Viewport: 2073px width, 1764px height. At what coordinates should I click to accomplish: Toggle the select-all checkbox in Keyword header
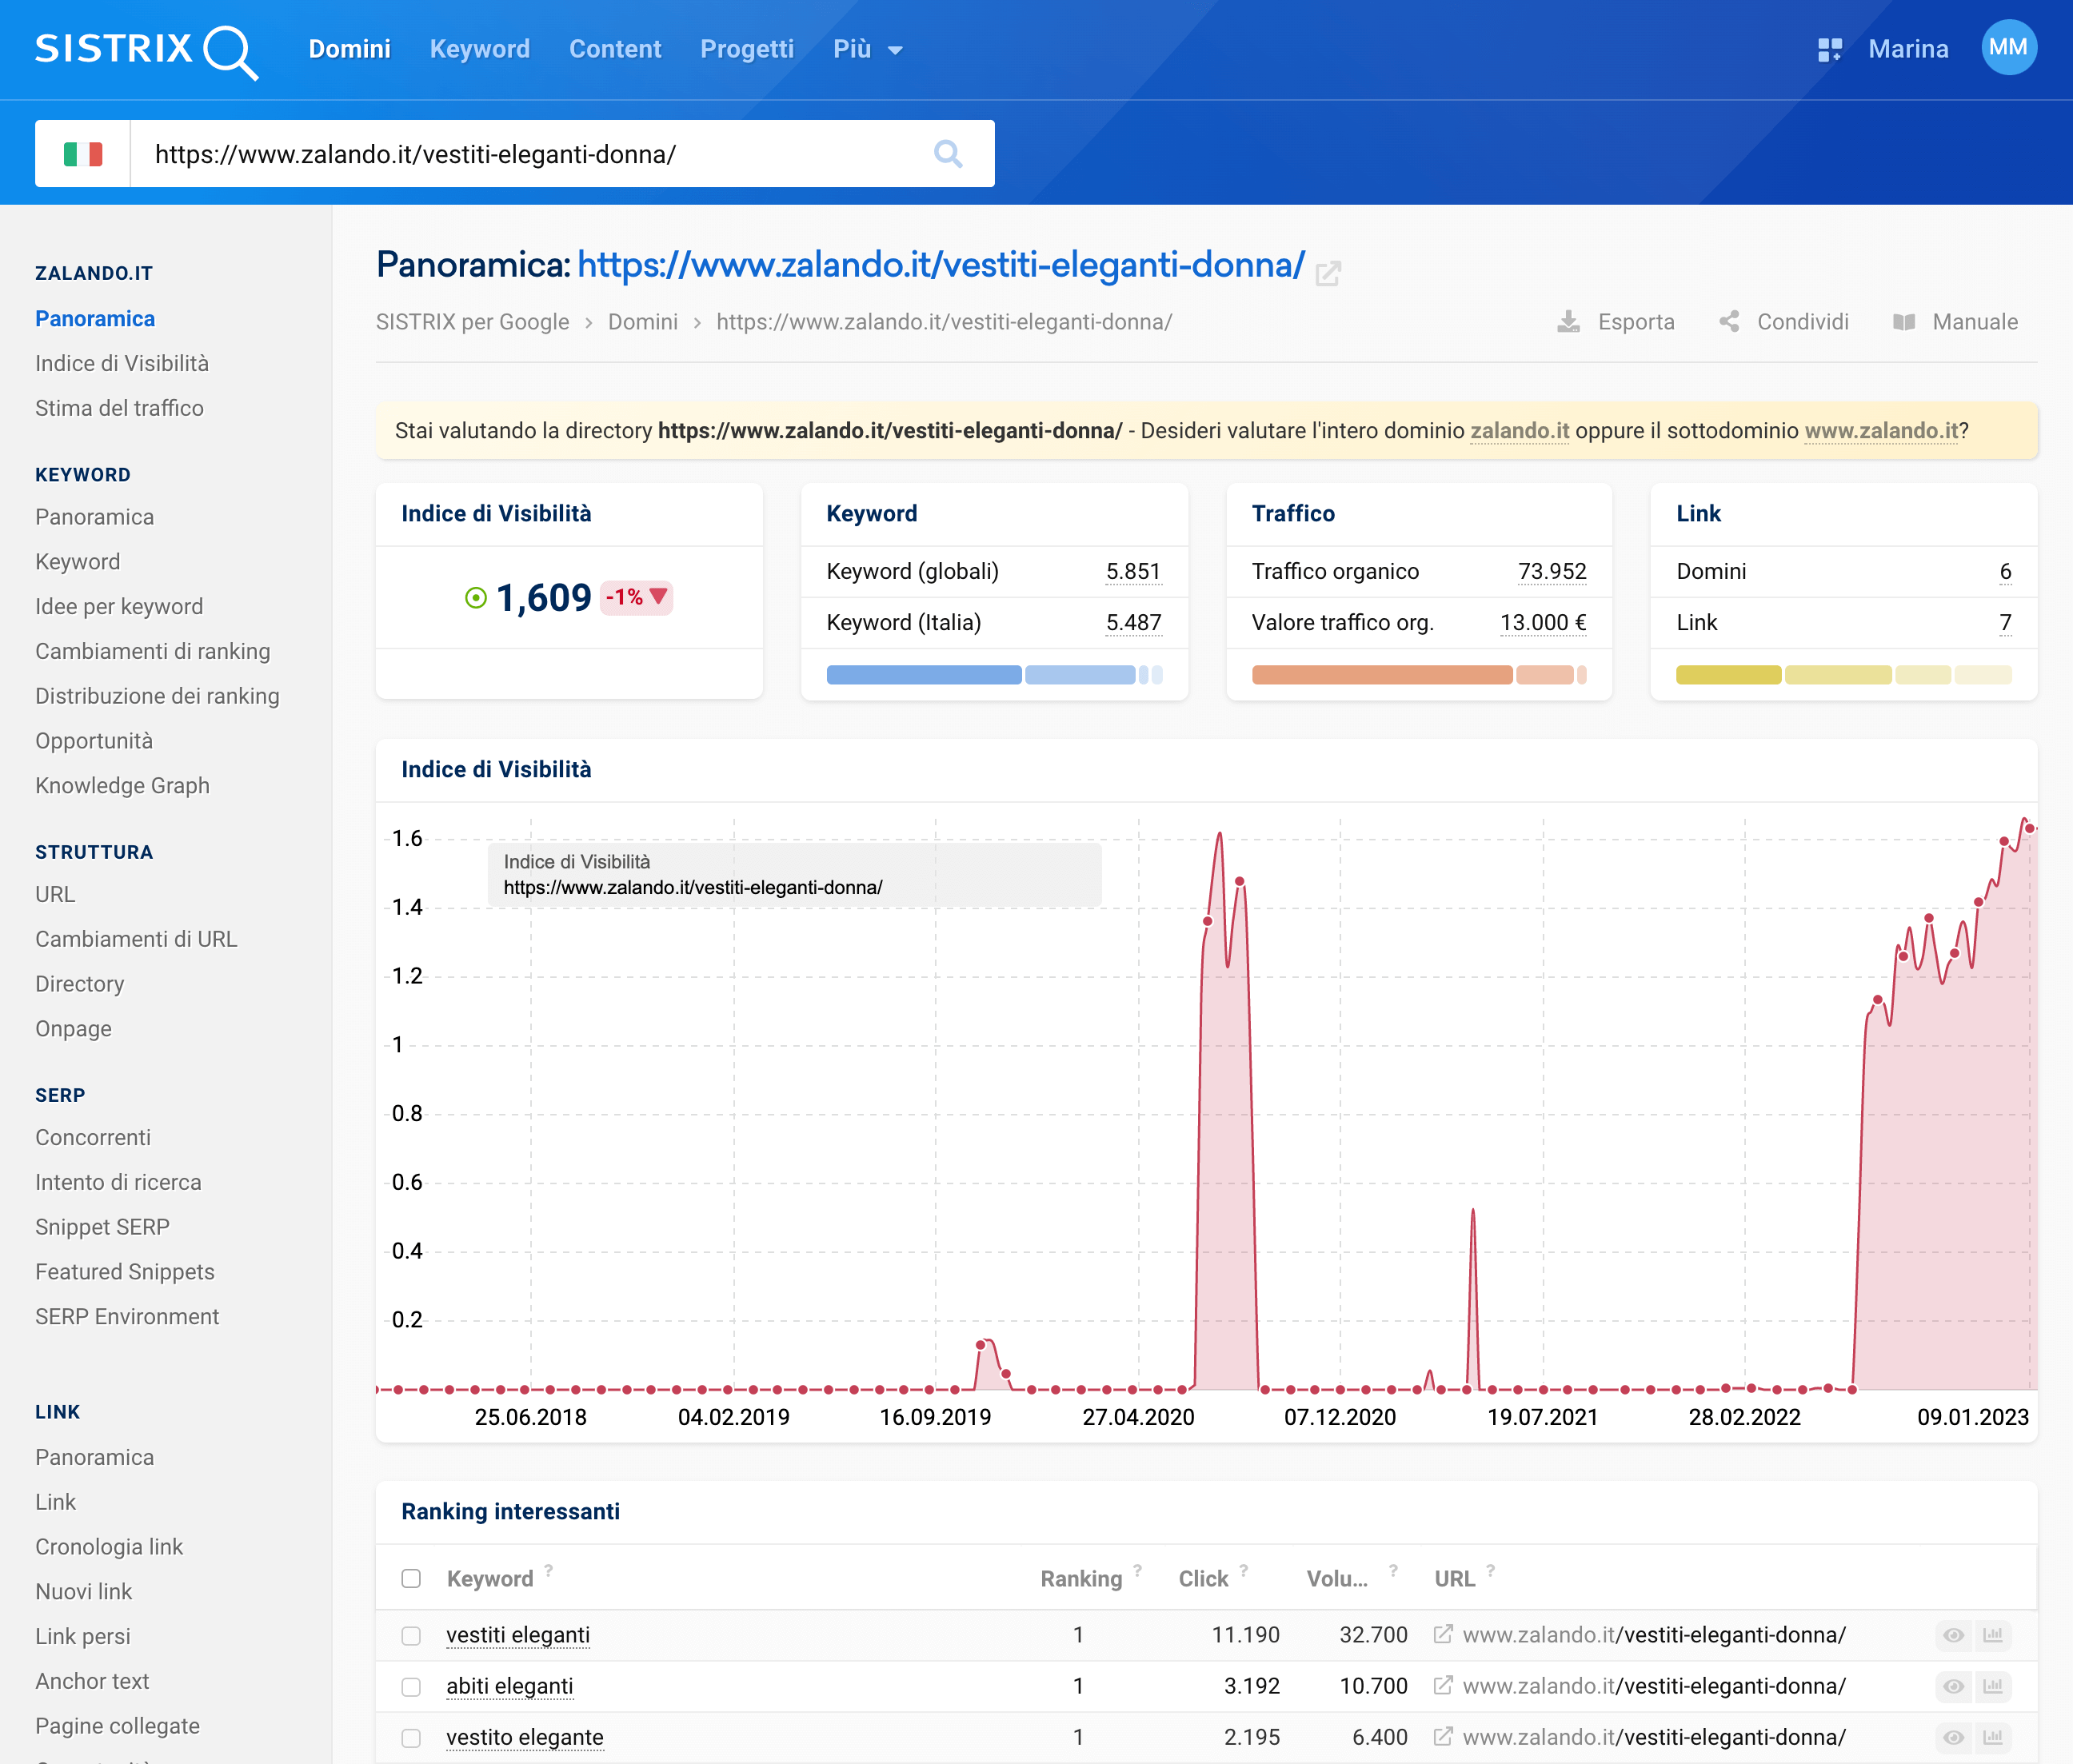click(411, 1578)
